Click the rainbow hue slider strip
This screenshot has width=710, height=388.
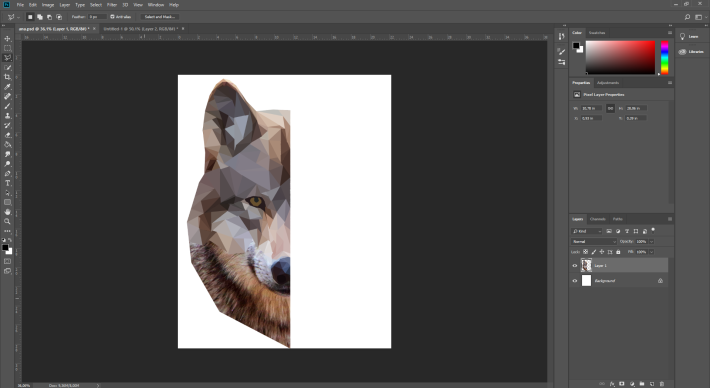664,57
